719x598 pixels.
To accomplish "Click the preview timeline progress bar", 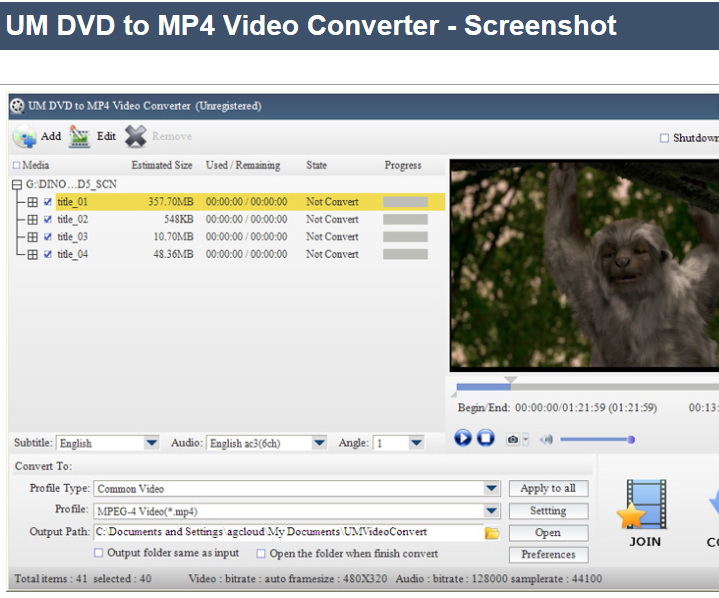I will pos(587,387).
